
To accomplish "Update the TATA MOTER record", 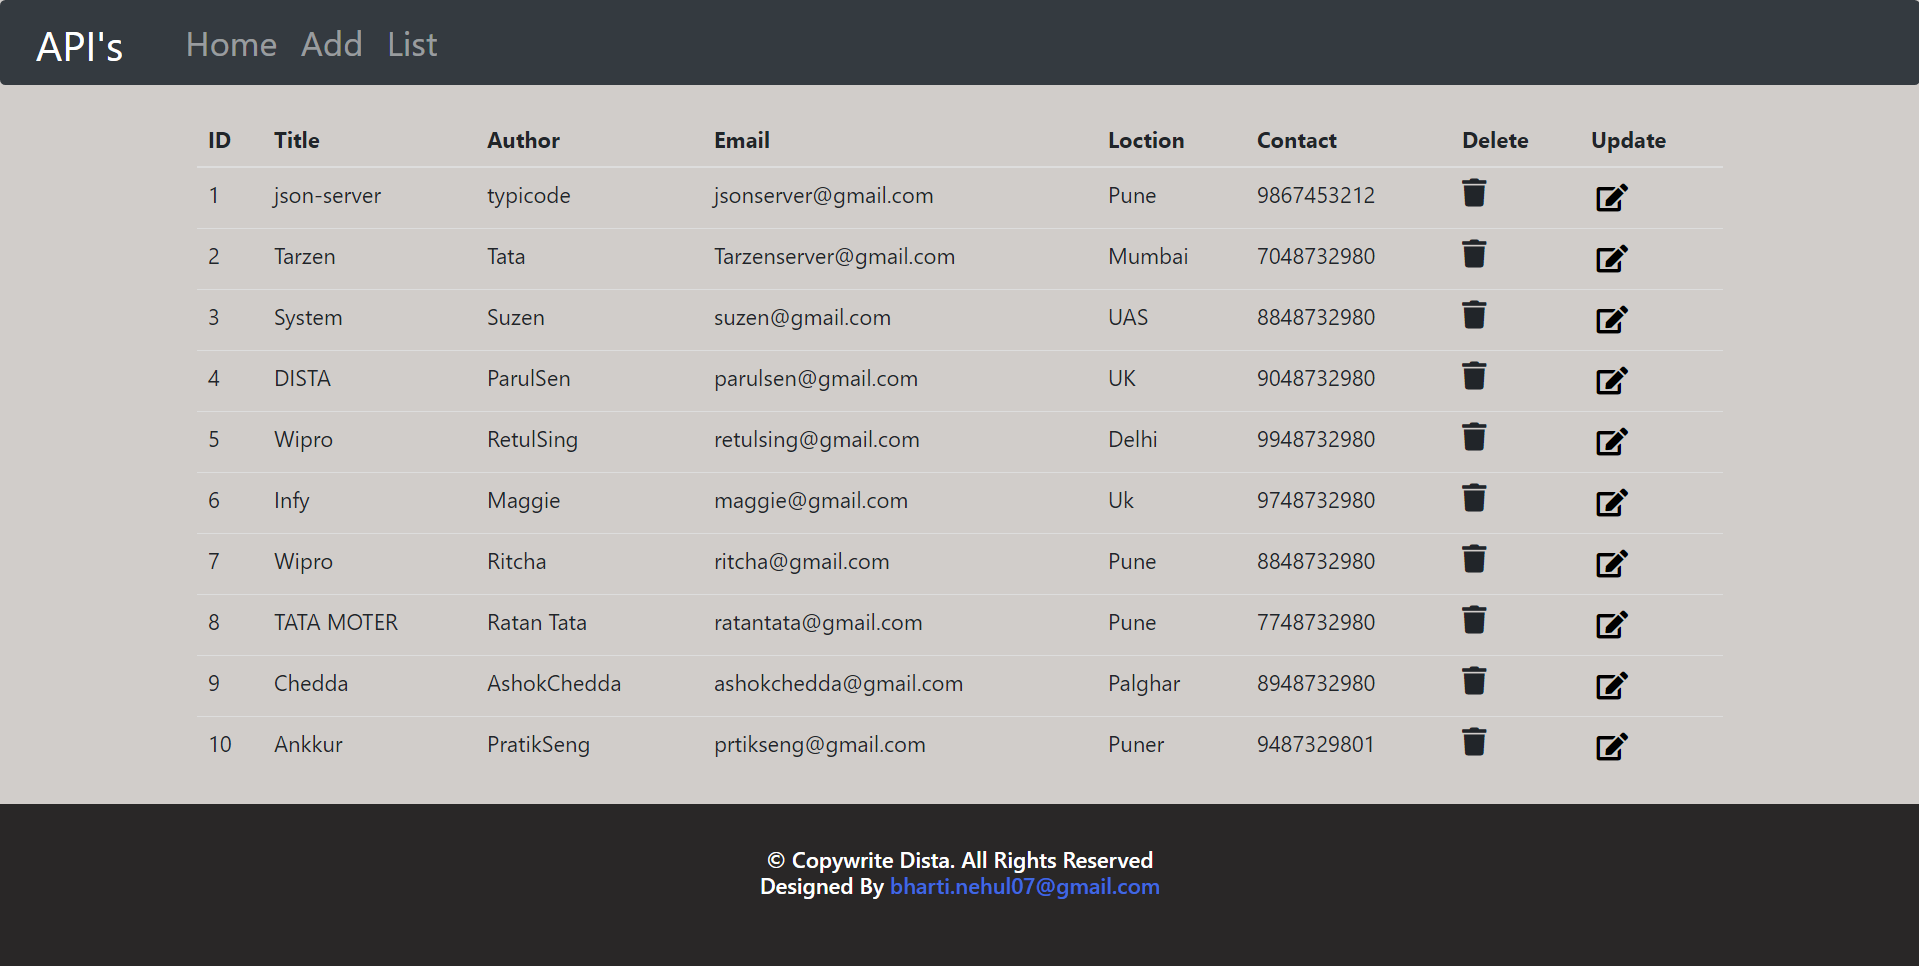I will 1610,625.
